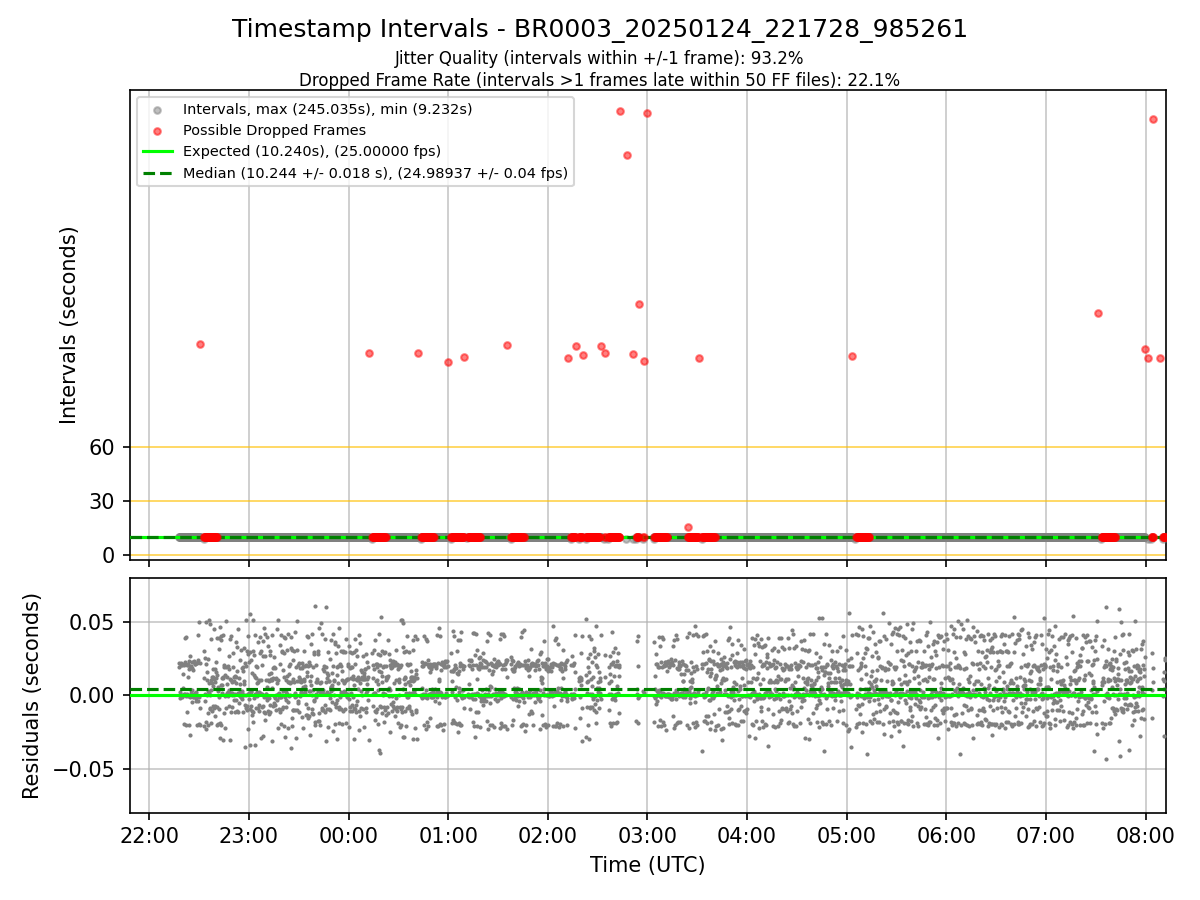Click the dropped-frame point just after 05:00
The height and width of the screenshot is (900, 1200).
pyautogui.click(x=852, y=356)
